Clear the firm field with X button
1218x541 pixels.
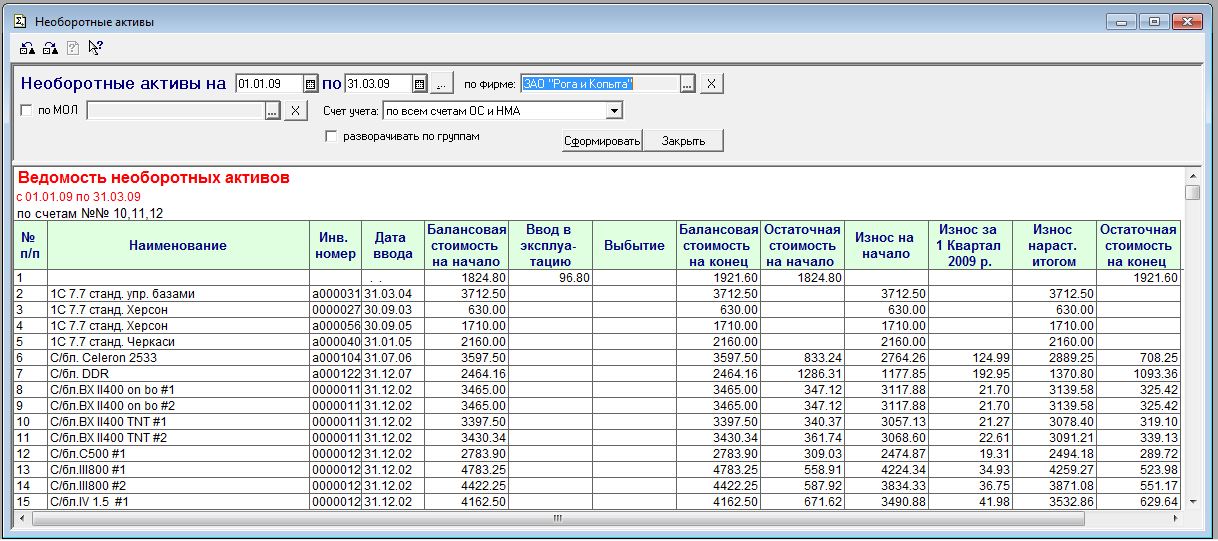pos(711,84)
